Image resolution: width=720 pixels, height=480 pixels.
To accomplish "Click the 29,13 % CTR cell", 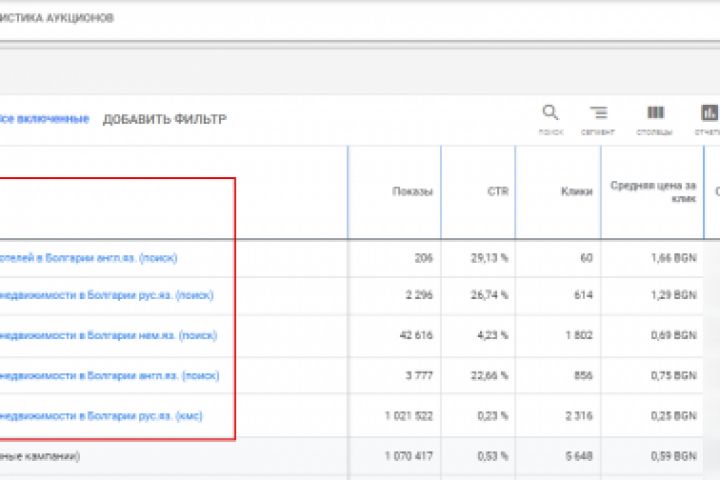I will tap(490, 258).
